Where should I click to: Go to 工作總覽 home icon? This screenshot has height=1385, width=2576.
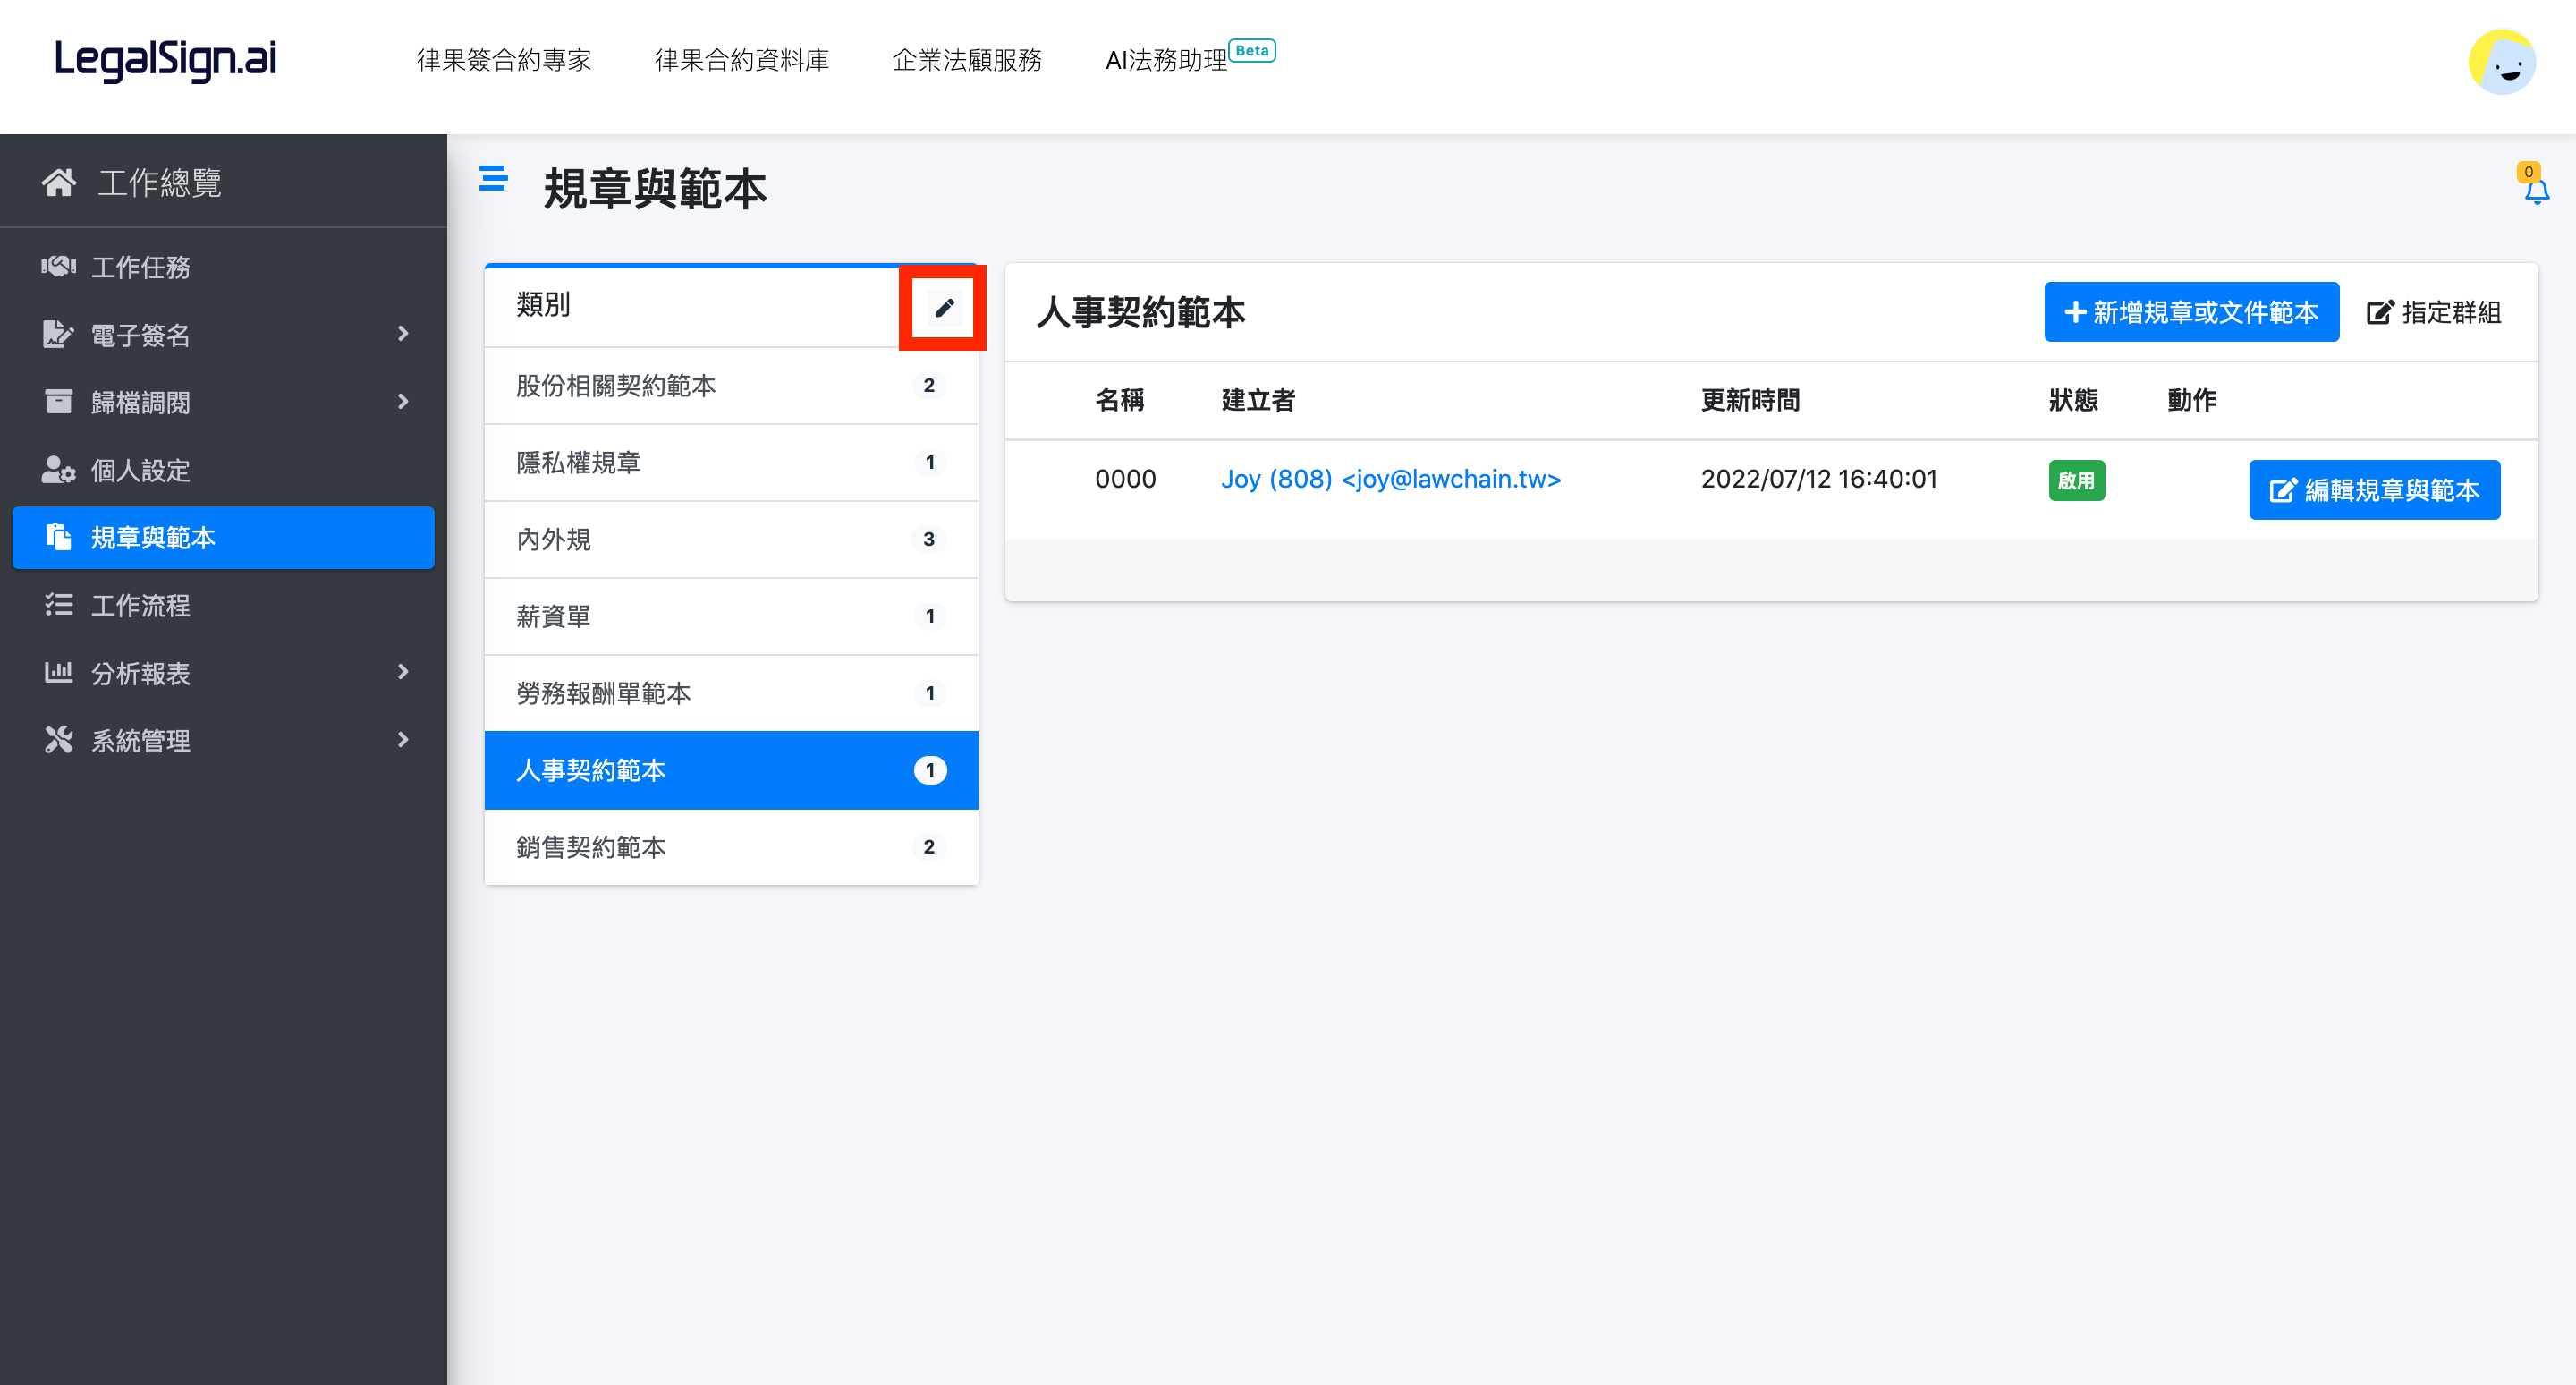59,182
